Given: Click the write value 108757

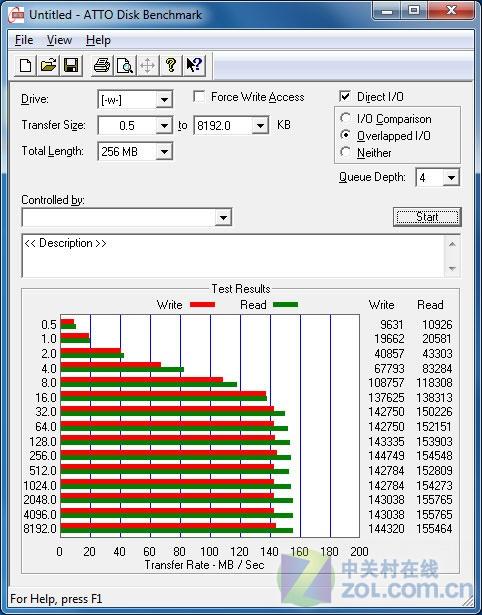Looking at the screenshot, I should click(x=386, y=382).
